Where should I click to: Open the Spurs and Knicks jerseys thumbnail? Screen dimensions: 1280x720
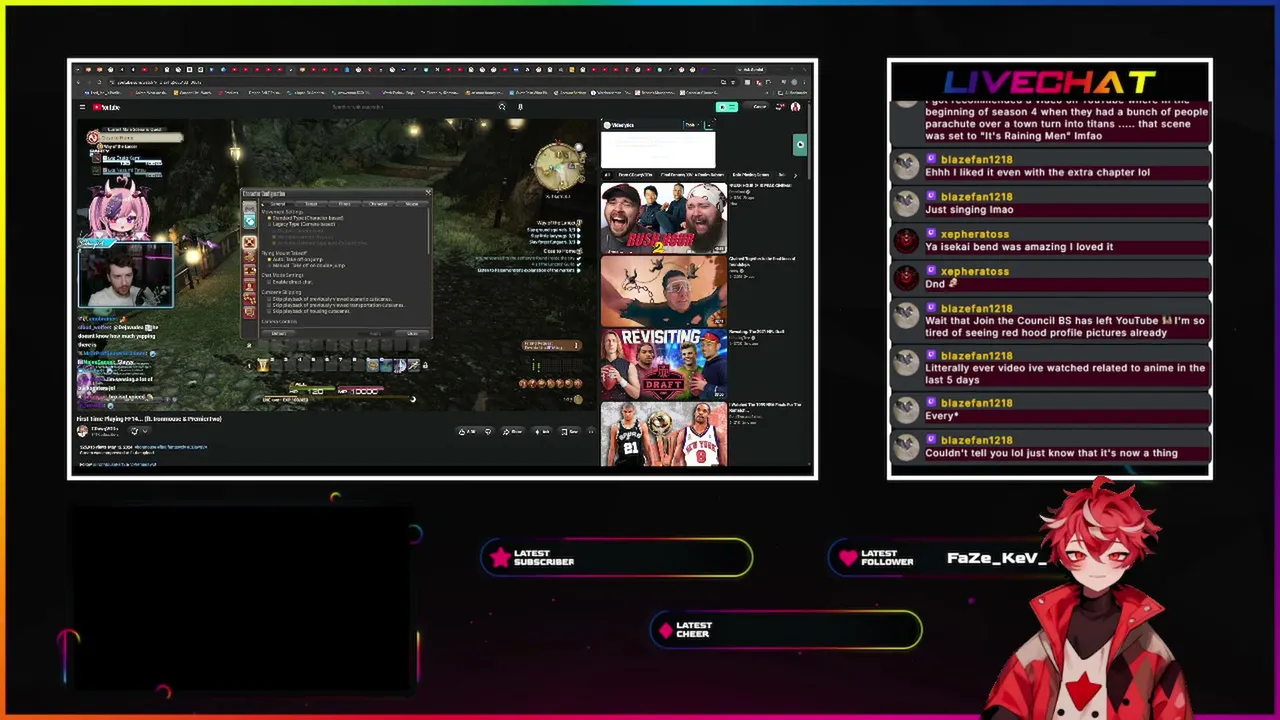[663, 435]
